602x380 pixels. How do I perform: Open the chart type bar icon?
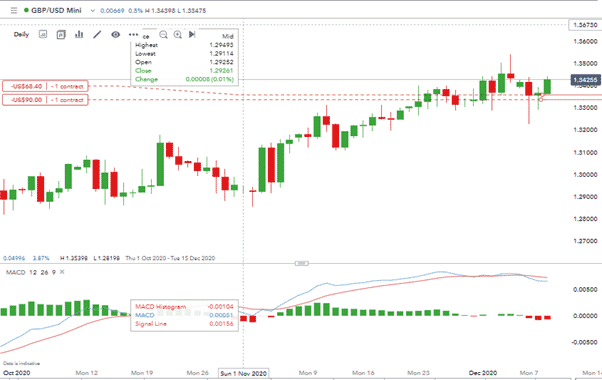pos(79,35)
